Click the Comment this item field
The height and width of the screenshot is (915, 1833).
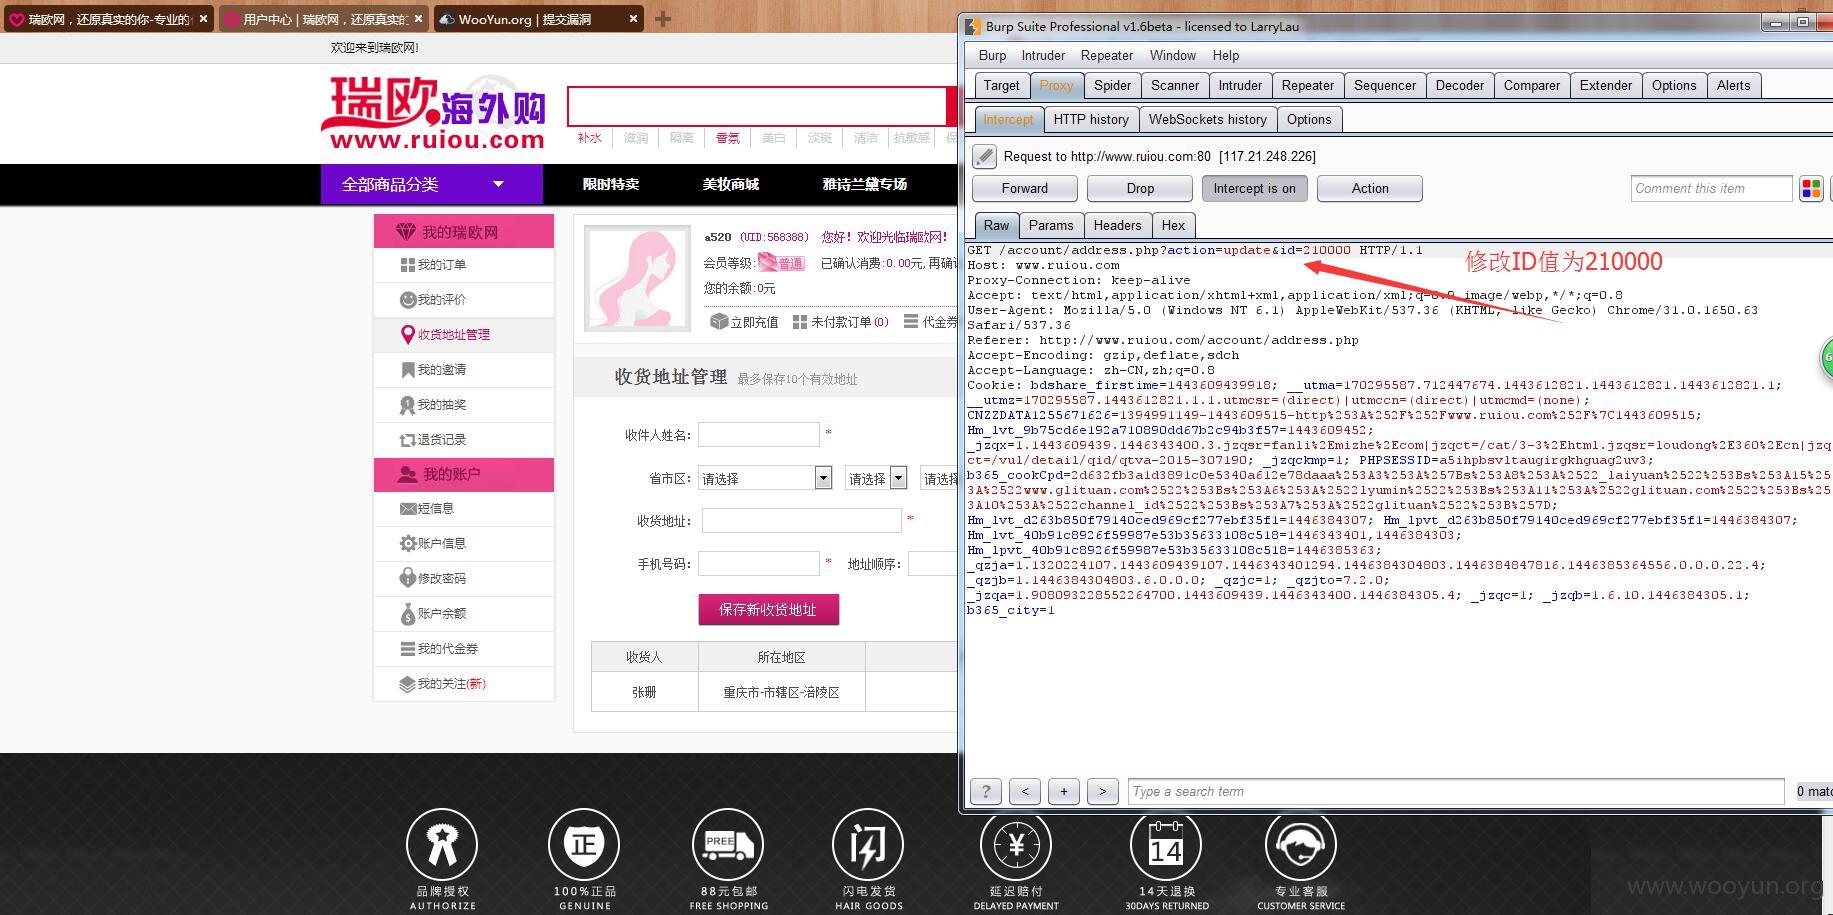pos(1711,188)
